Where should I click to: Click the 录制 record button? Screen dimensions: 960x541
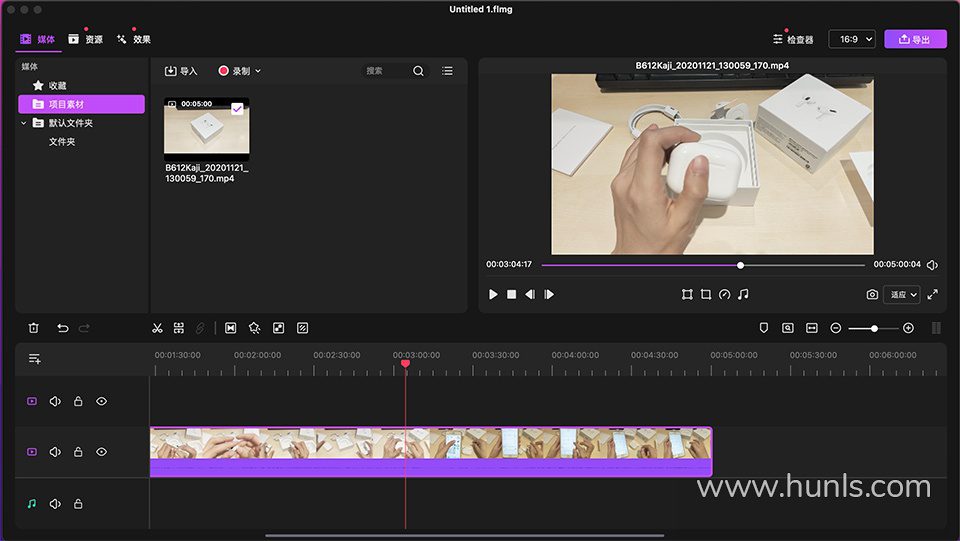[234, 71]
